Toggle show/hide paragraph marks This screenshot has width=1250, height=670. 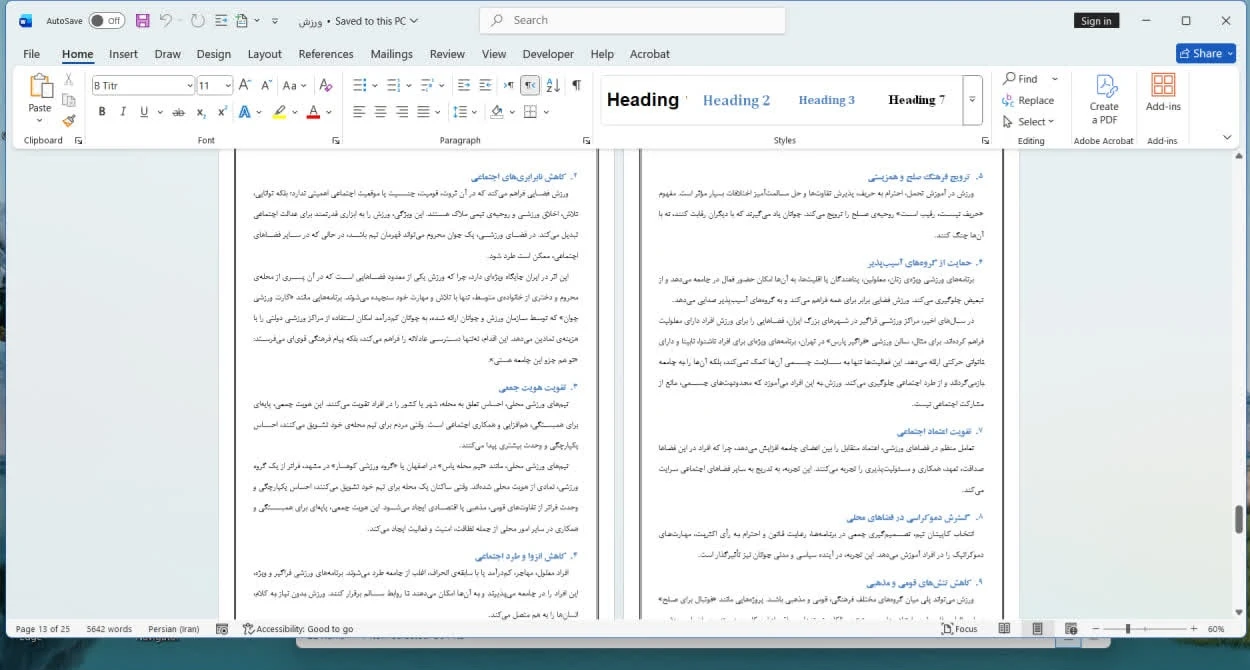coord(576,86)
